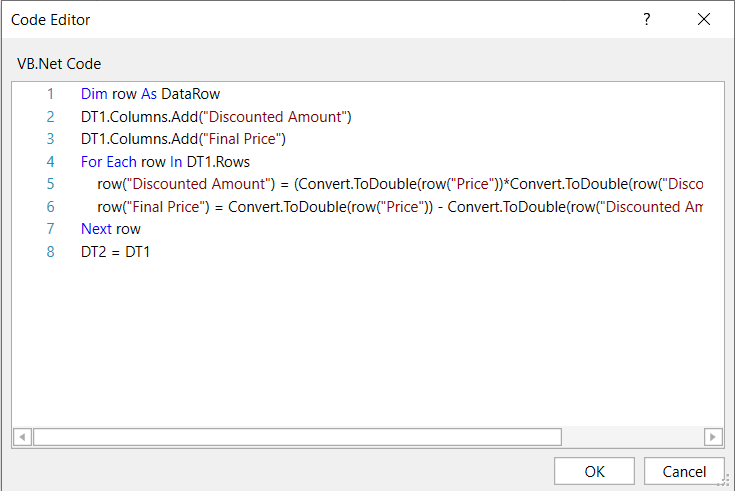735x491 pixels.
Task: Click the scrollbar left arrow
Action: (22, 437)
